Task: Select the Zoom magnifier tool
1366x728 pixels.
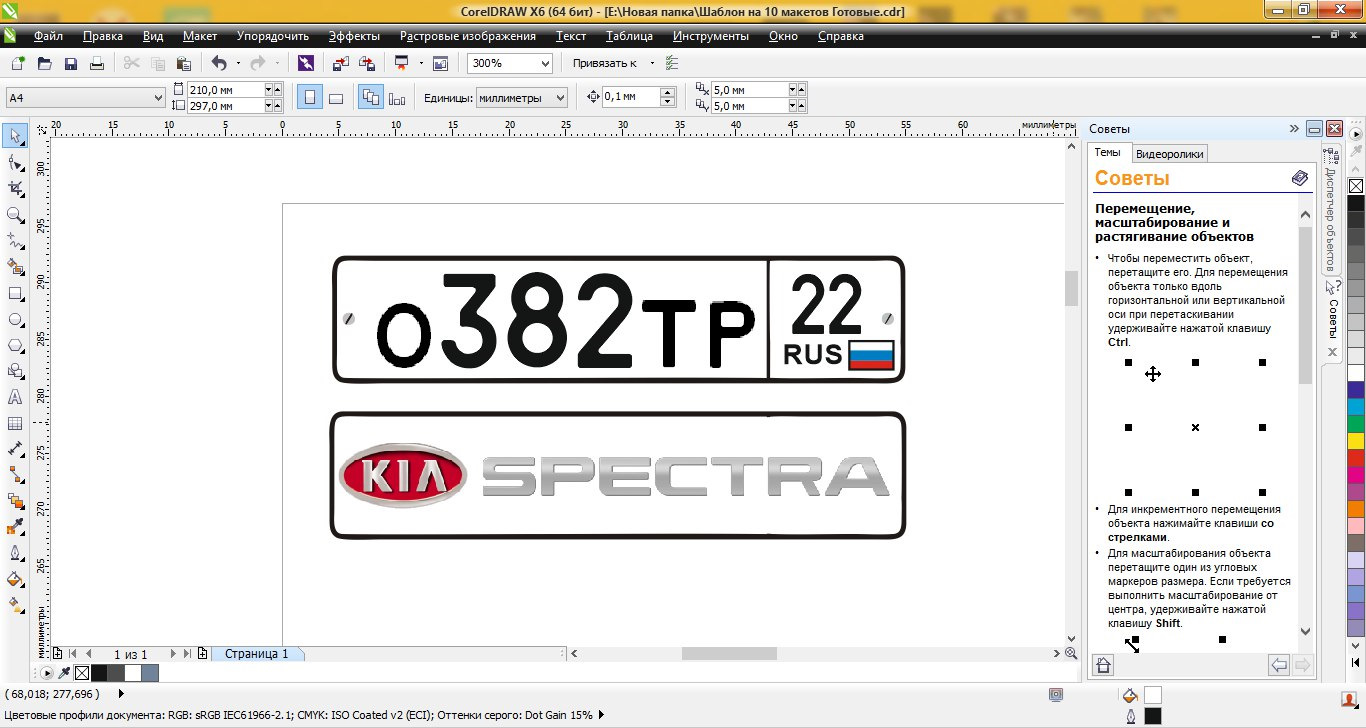Action: point(15,214)
